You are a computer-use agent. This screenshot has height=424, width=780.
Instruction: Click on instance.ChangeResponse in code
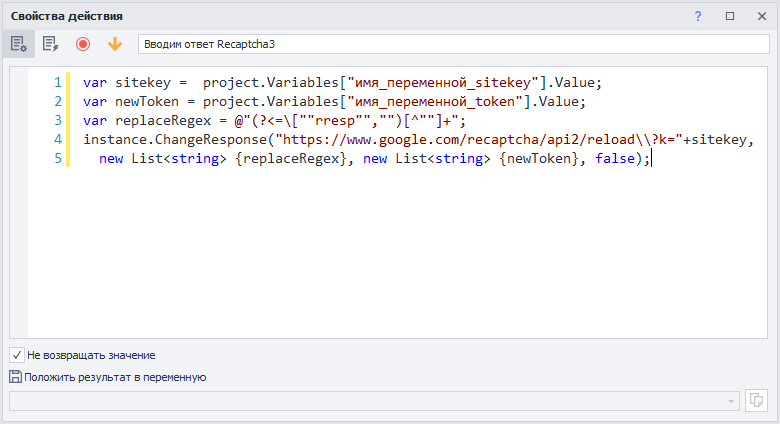click(x=175, y=140)
